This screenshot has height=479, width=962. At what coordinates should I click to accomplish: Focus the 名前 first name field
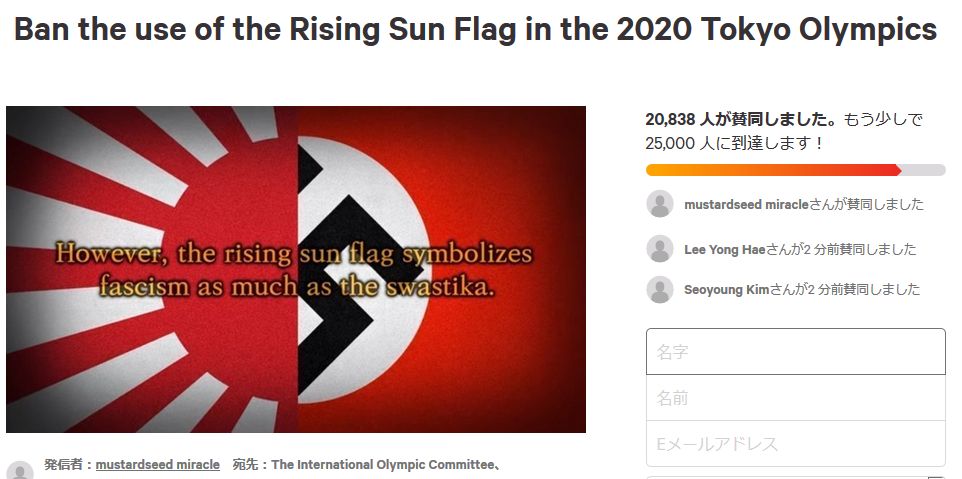[x=795, y=398]
